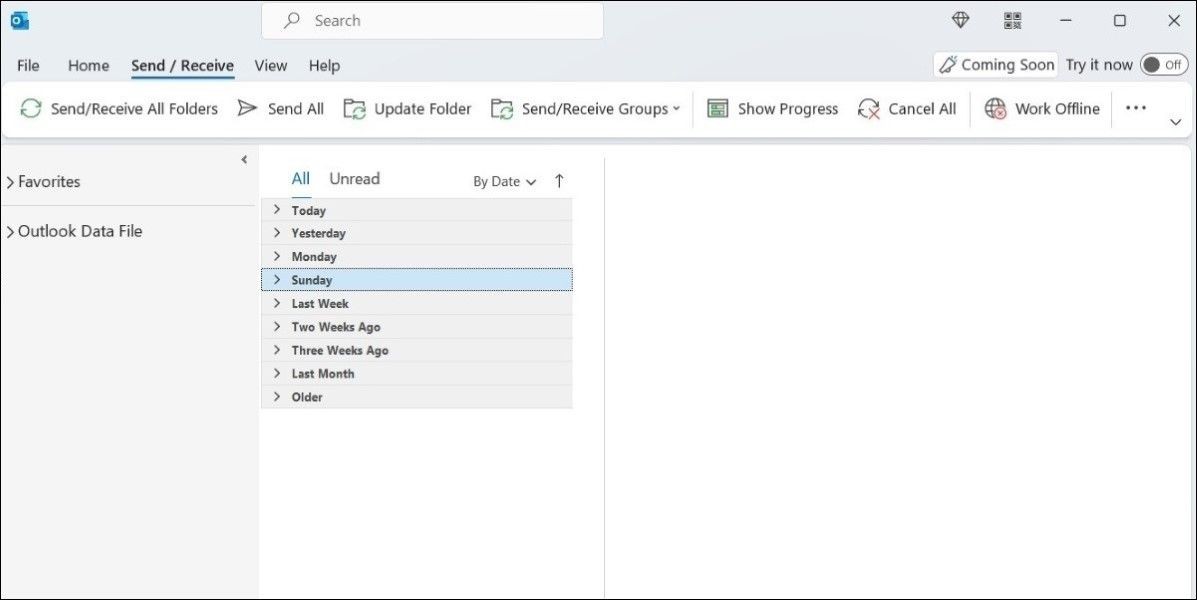Click the 'Last Week' header text

(320, 303)
